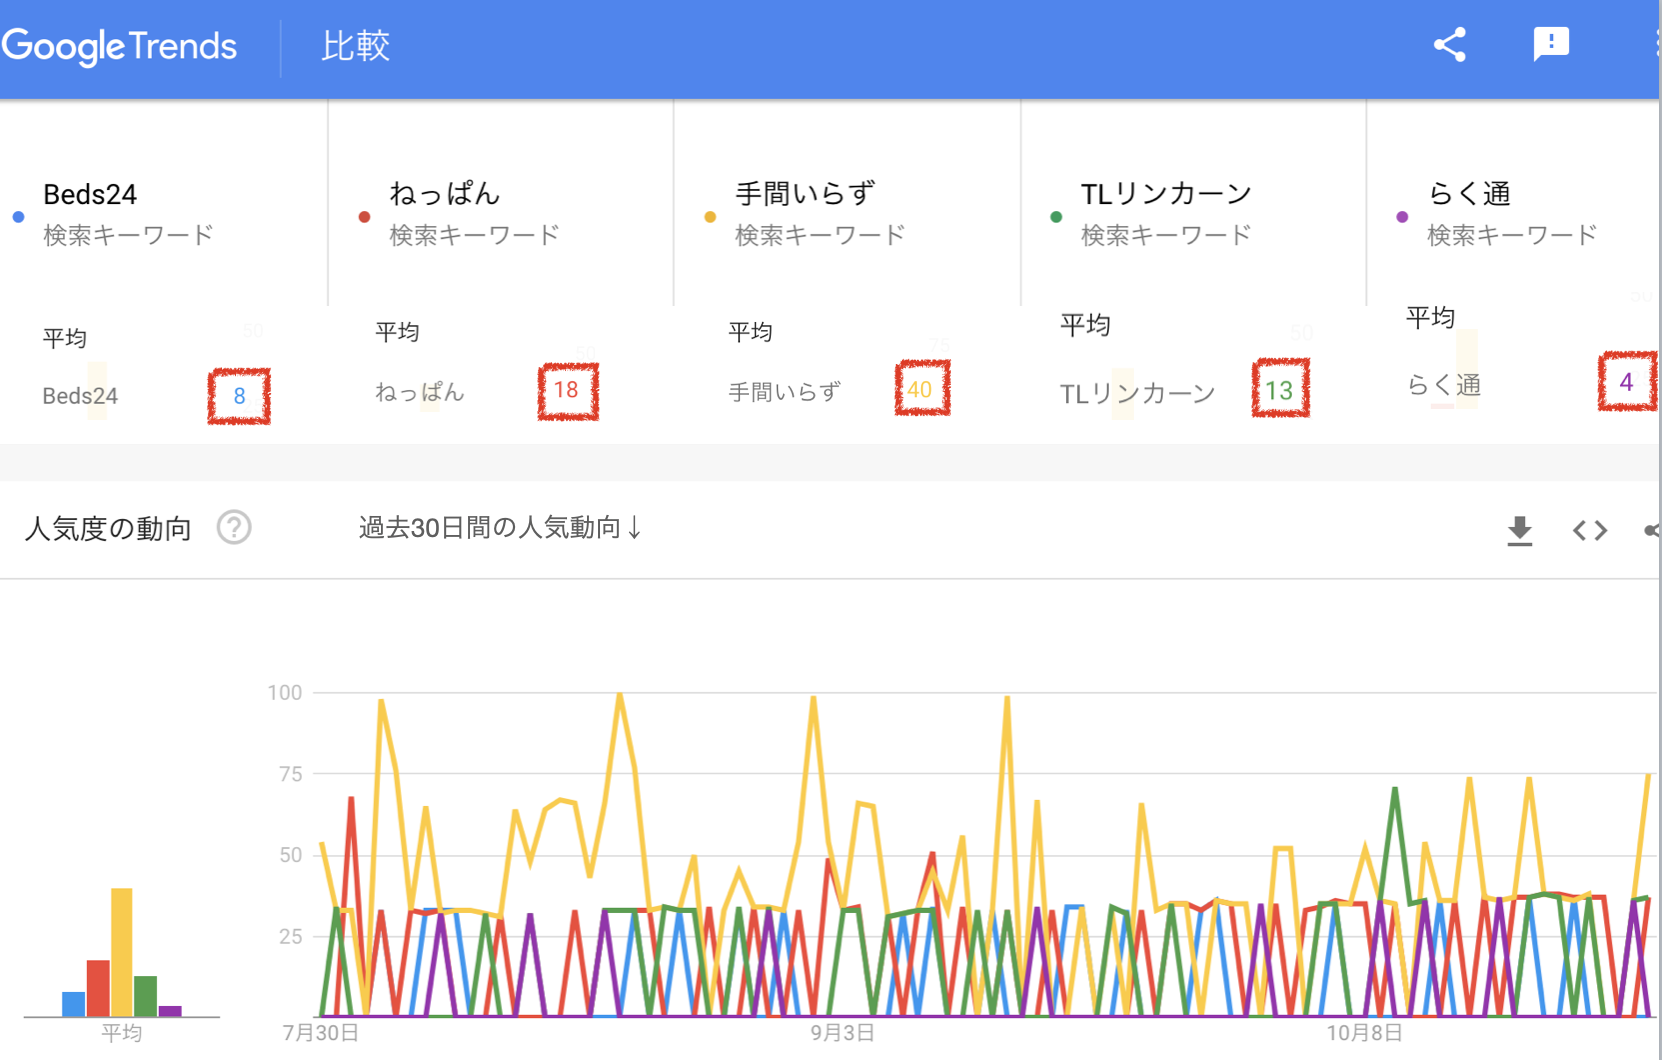Screen dimensions: 1662x1060
Task: Click the TLリンカーン average value 13
Action: pos(1279,390)
